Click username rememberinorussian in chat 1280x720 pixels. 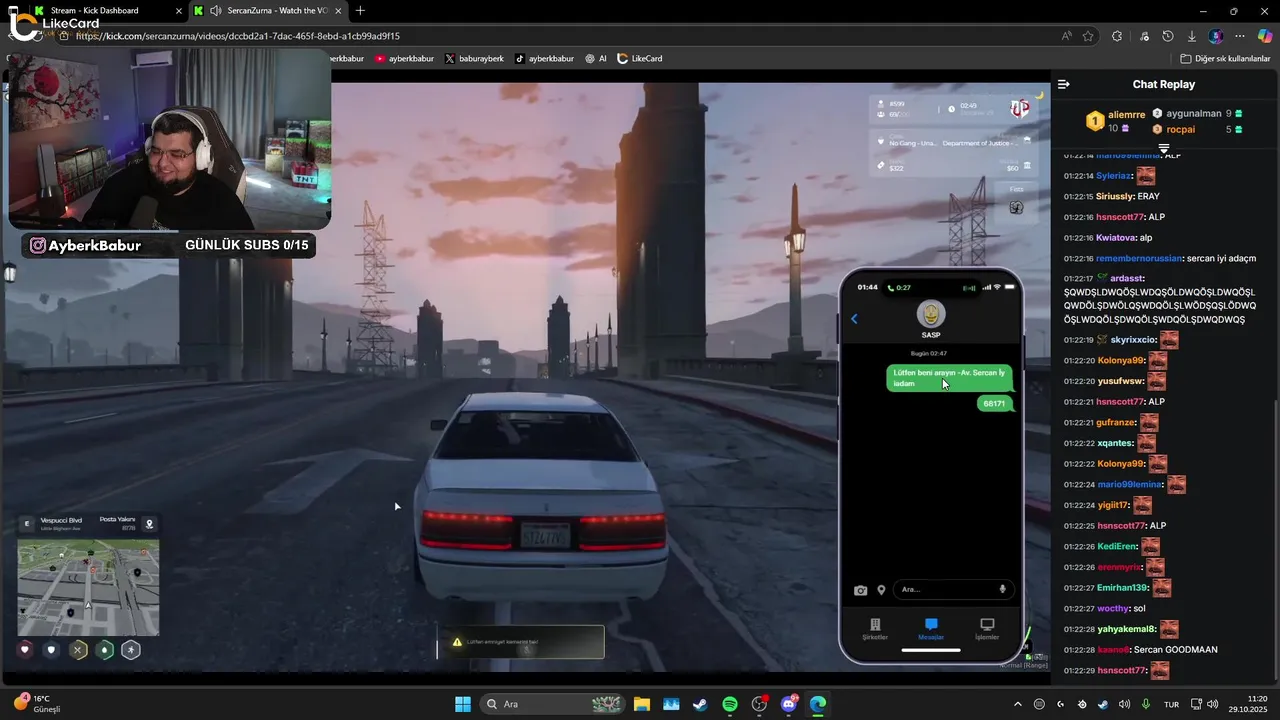1139,258
